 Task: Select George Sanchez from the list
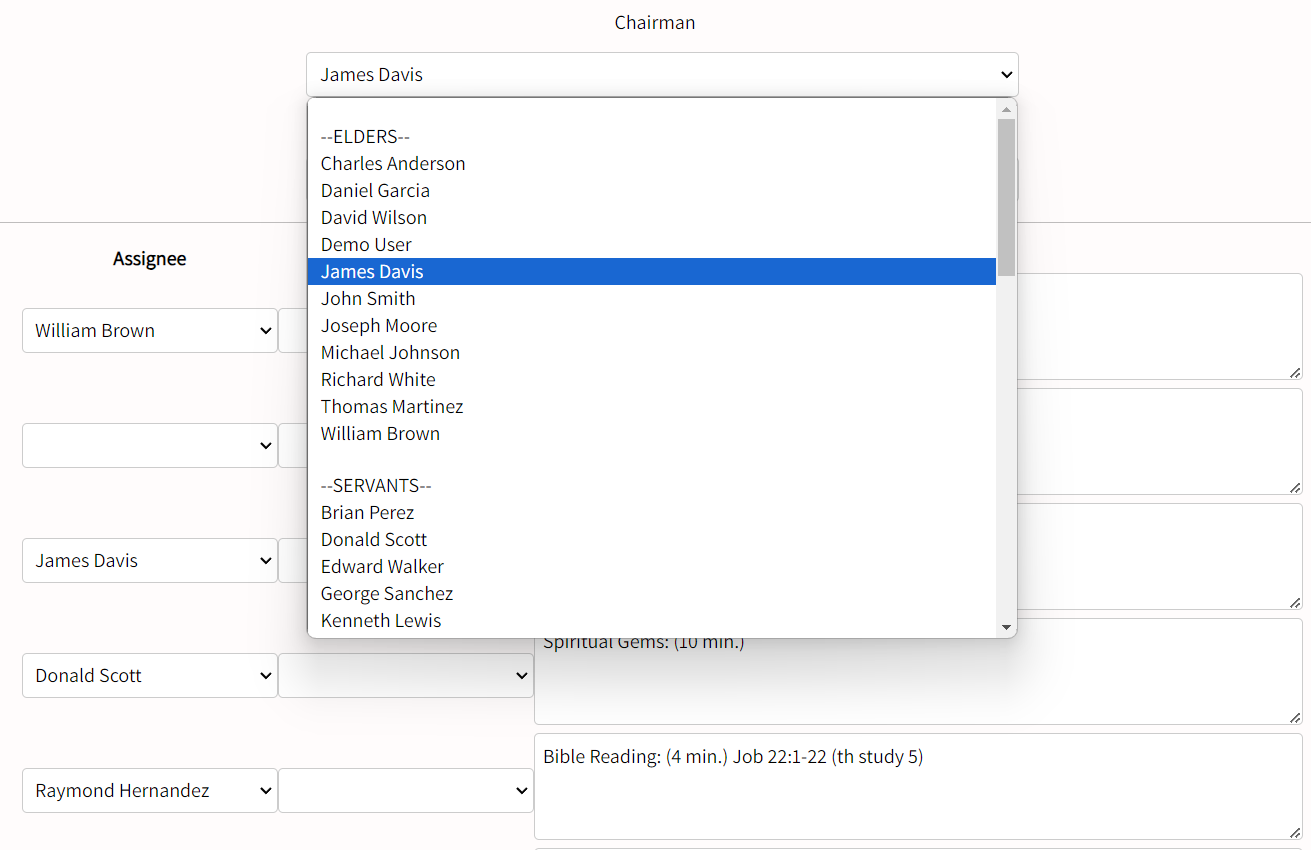[x=652, y=594]
